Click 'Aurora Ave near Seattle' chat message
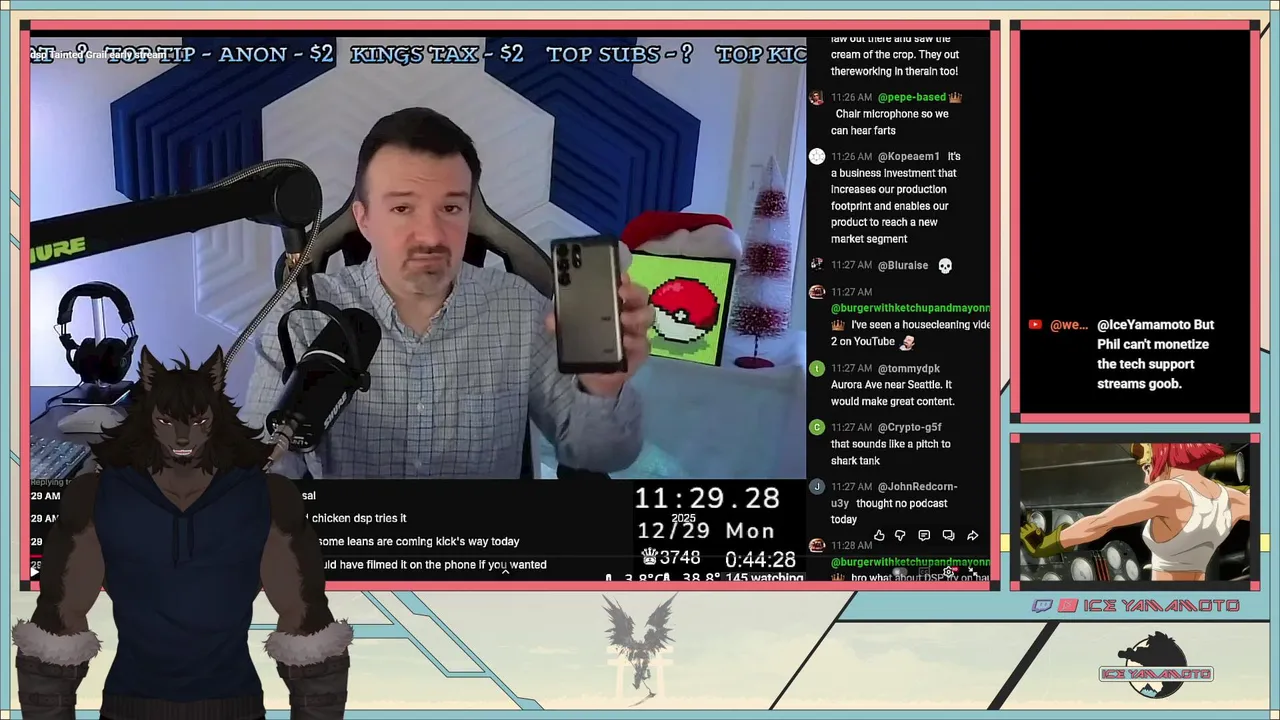The image size is (1280, 720). [892, 393]
